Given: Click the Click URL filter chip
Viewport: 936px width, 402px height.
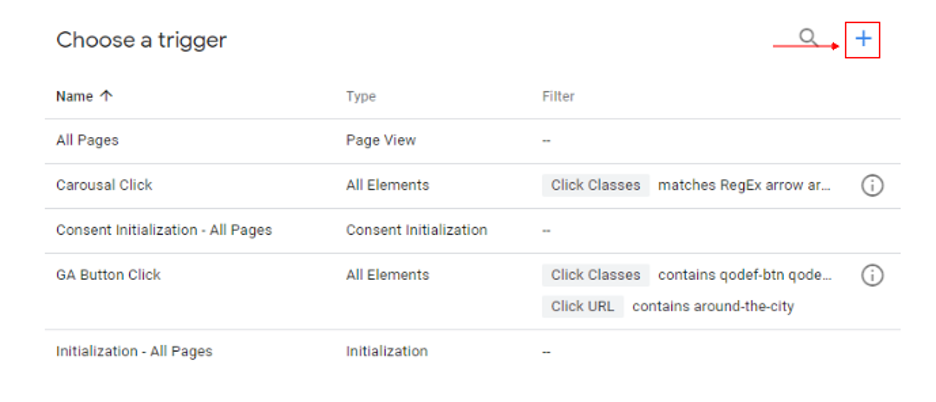Looking at the screenshot, I should pos(583,306).
